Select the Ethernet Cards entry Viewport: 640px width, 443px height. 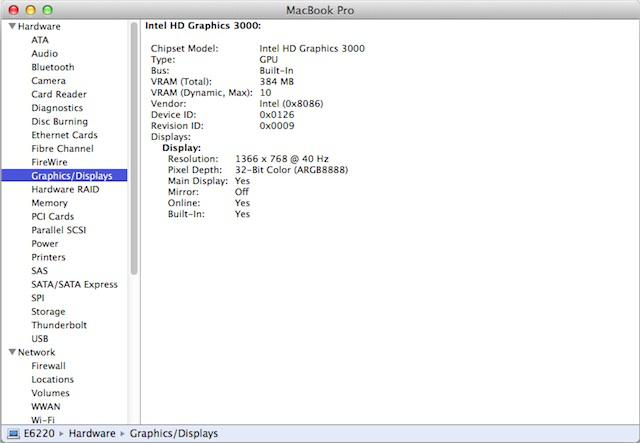[64, 135]
